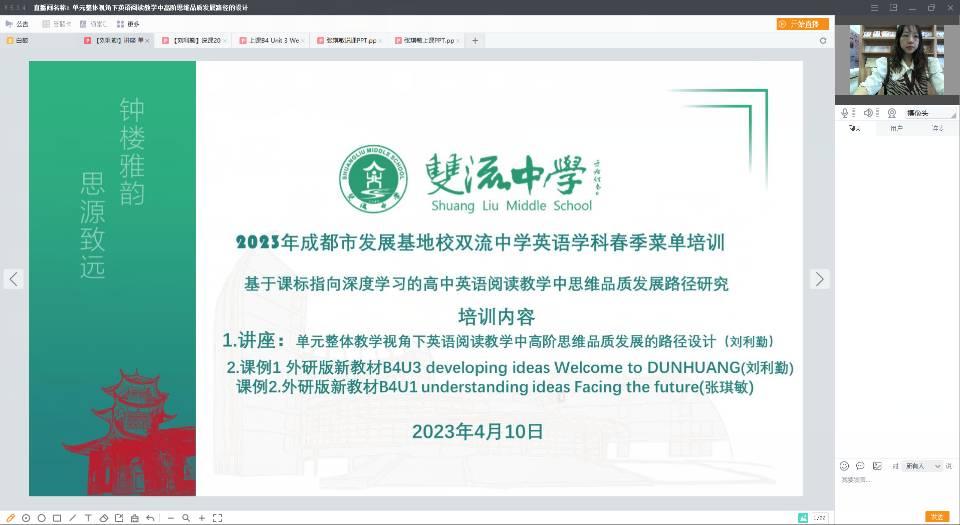This screenshot has width=960, height=525.
Task: Go to the next slide arrow
Action: coord(820,279)
